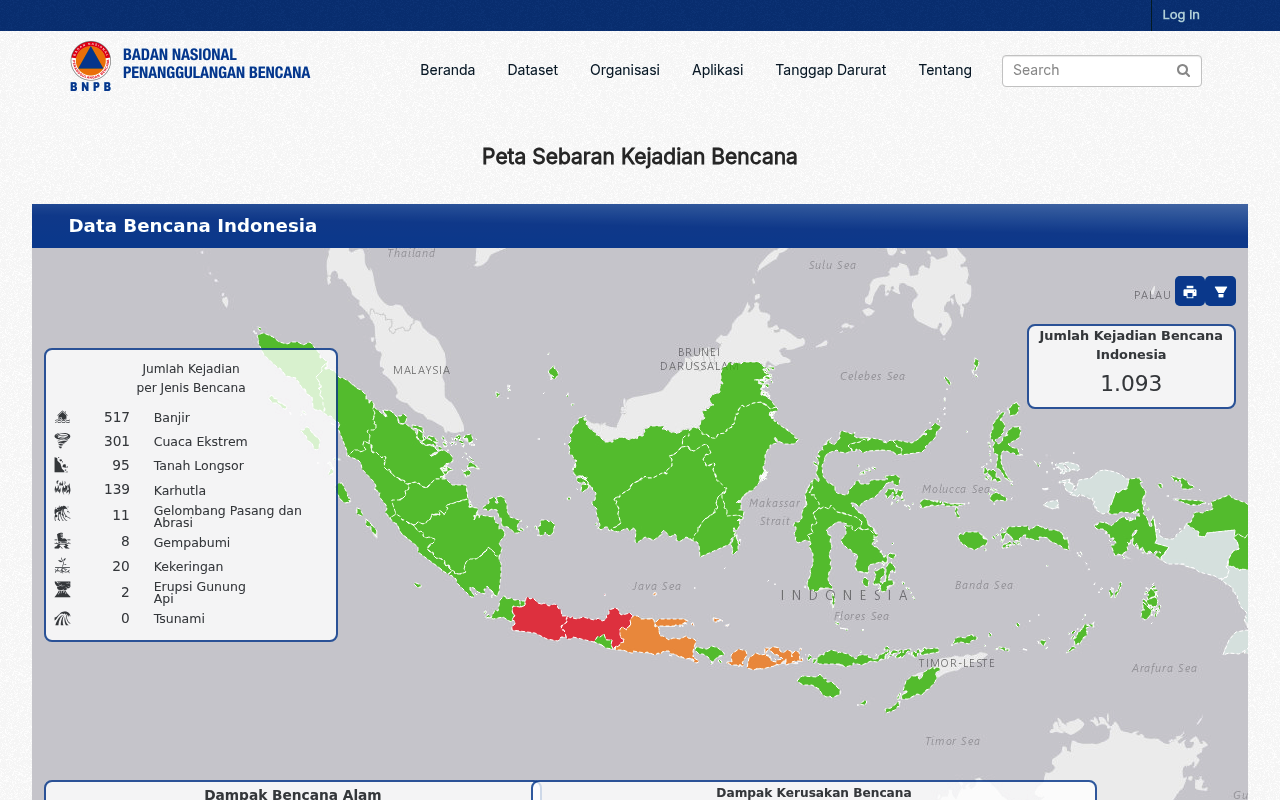1280x800 pixels.
Task: Click the print map icon
Action: 1190,291
